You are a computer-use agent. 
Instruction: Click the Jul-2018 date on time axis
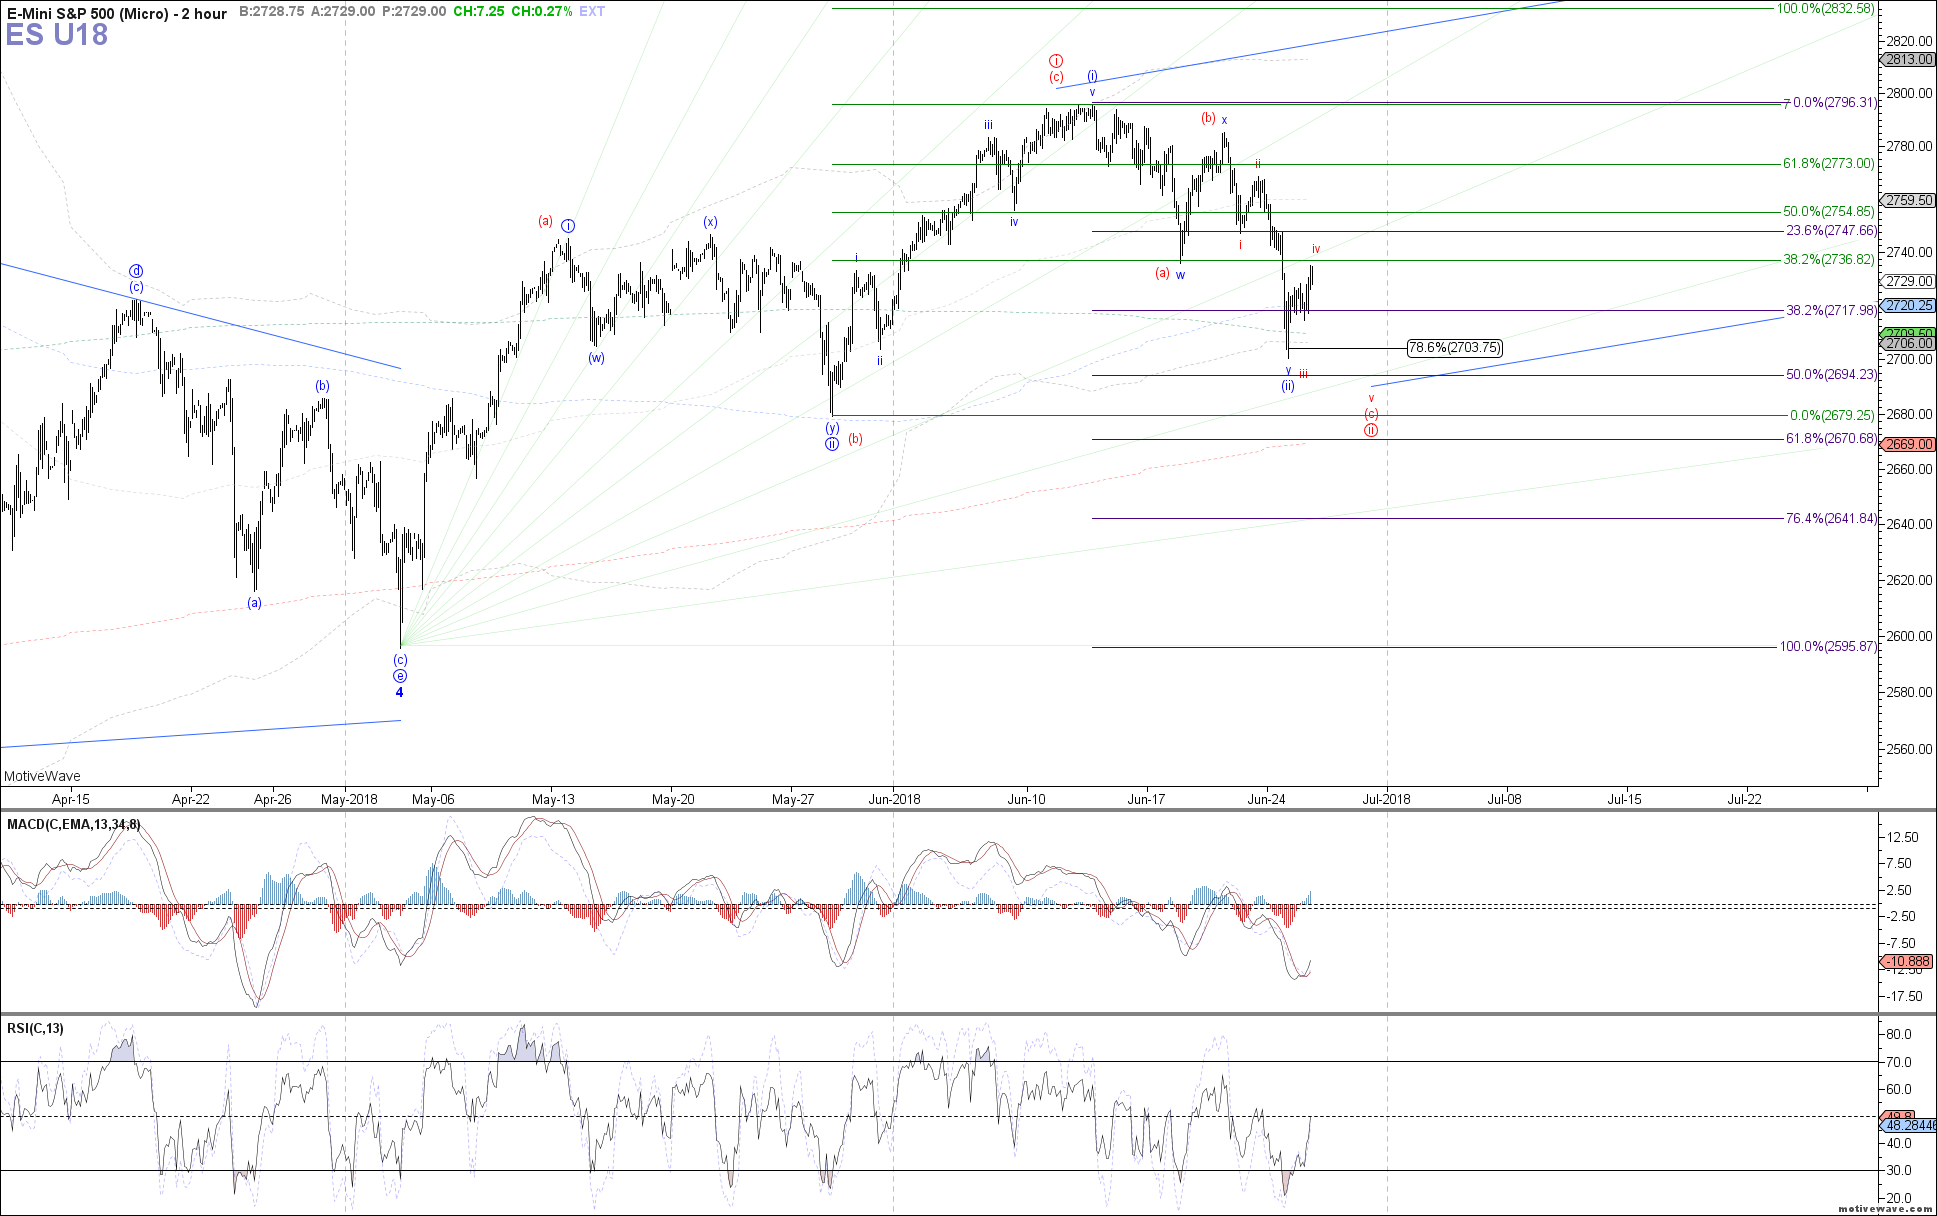[x=1387, y=799]
